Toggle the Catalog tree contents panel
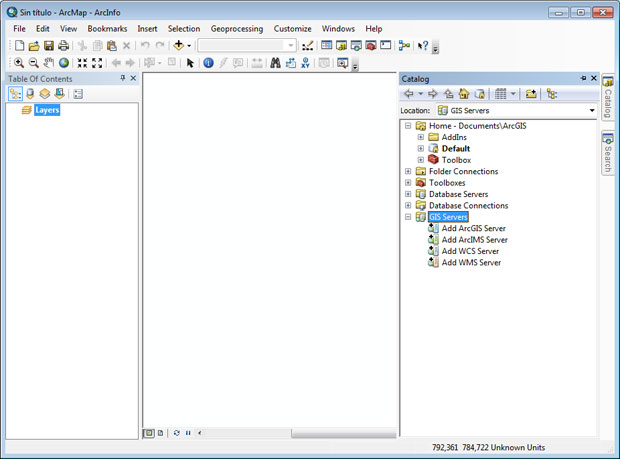Screen dimensions: 620x459 [552, 94]
